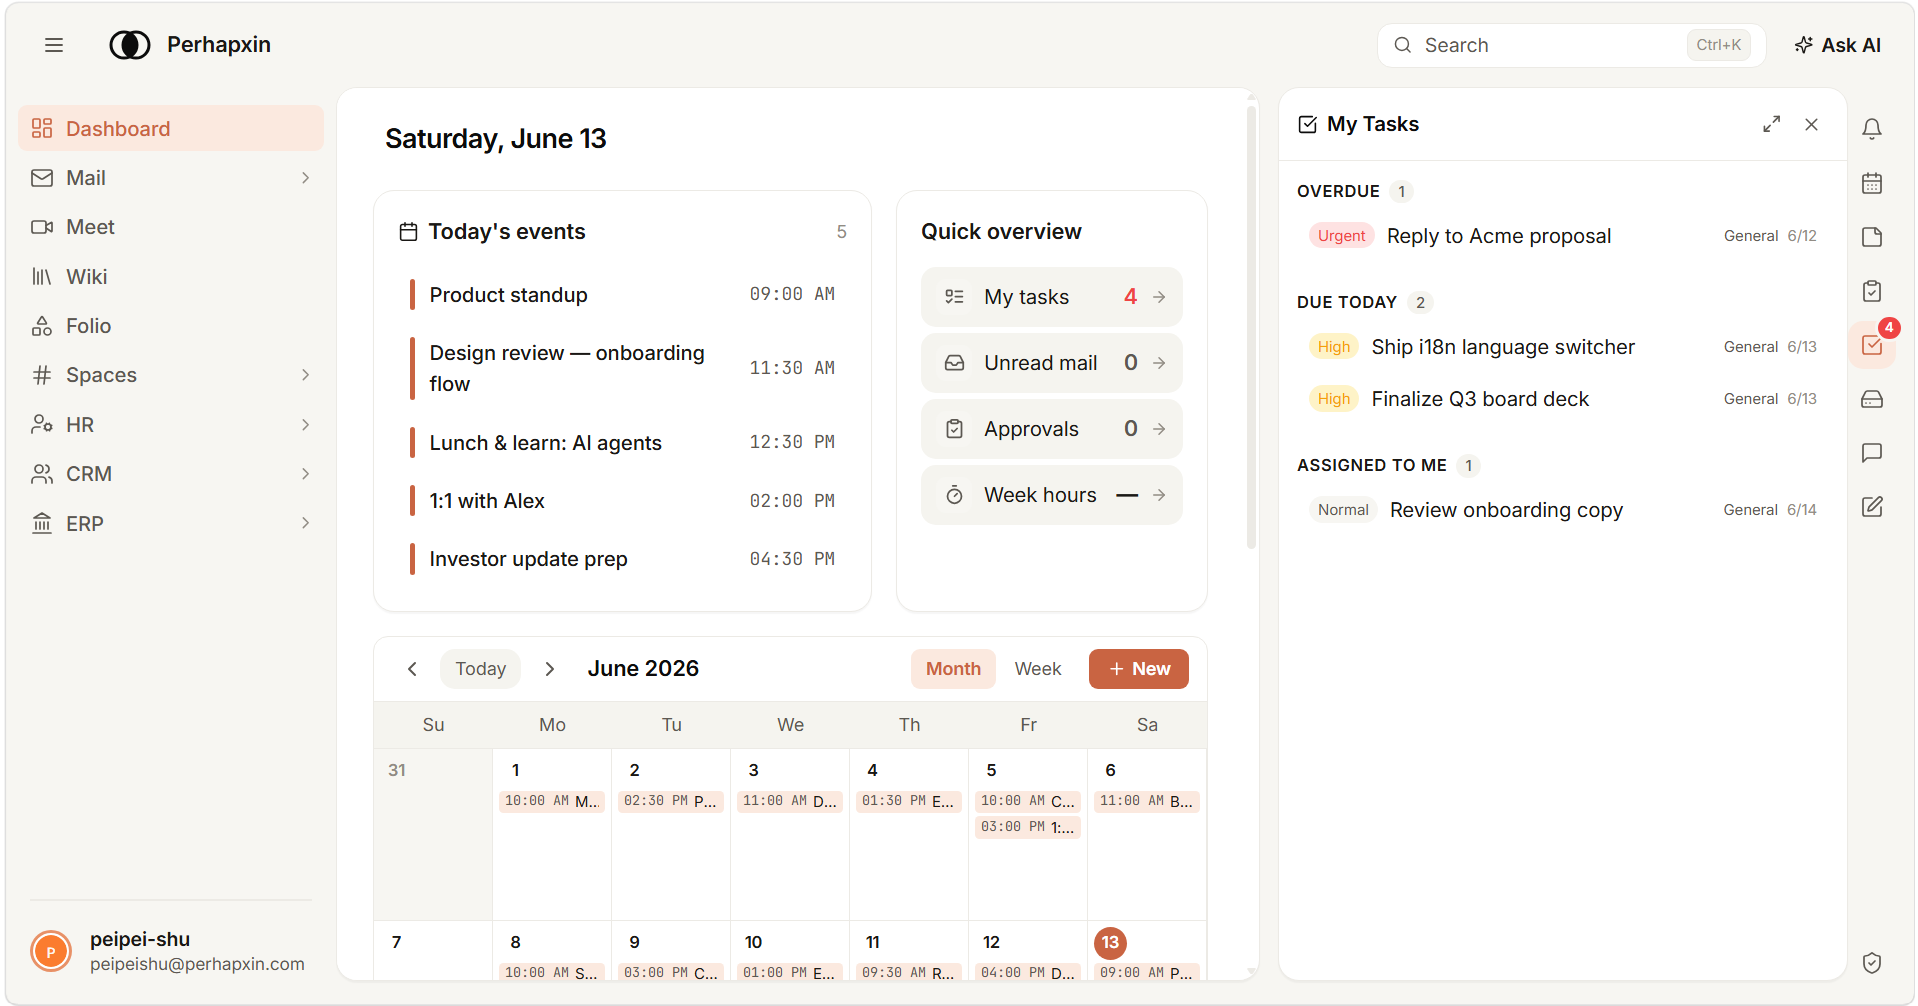The width and height of the screenshot is (1918, 1006).
Task: Focus the Search input field
Action: coord(1571,45)
